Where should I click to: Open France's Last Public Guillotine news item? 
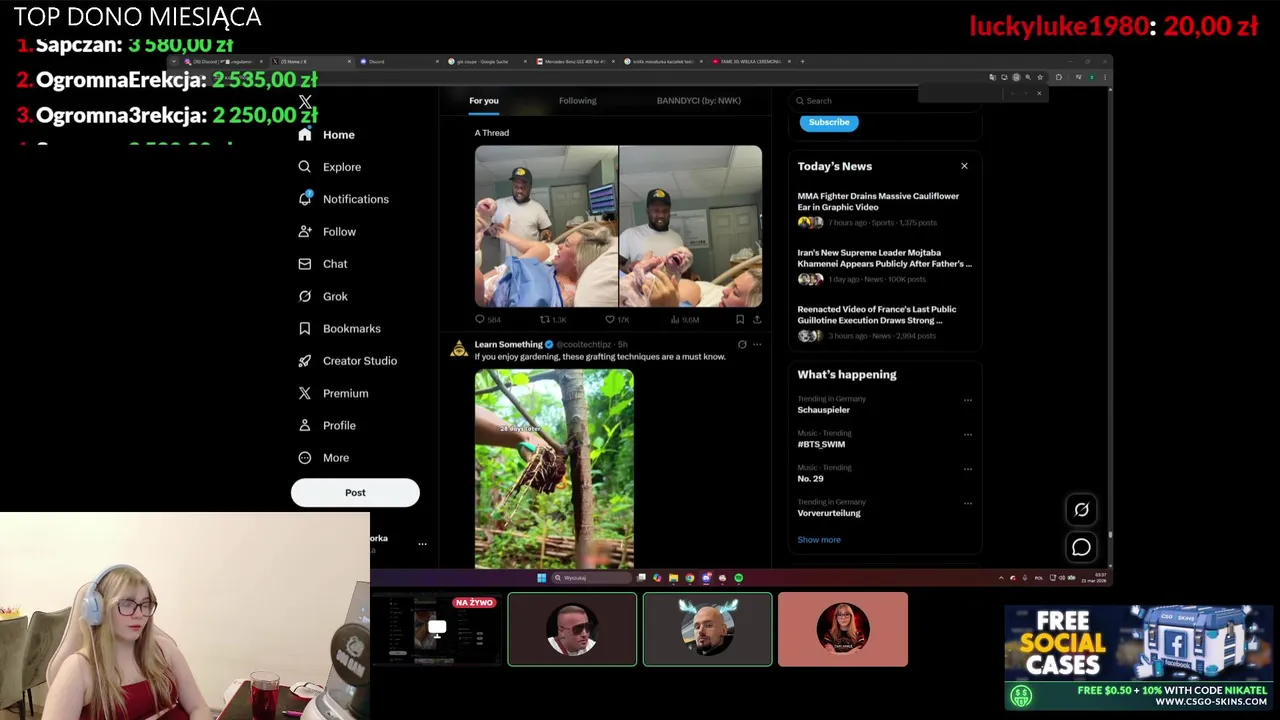coord(884,321)
